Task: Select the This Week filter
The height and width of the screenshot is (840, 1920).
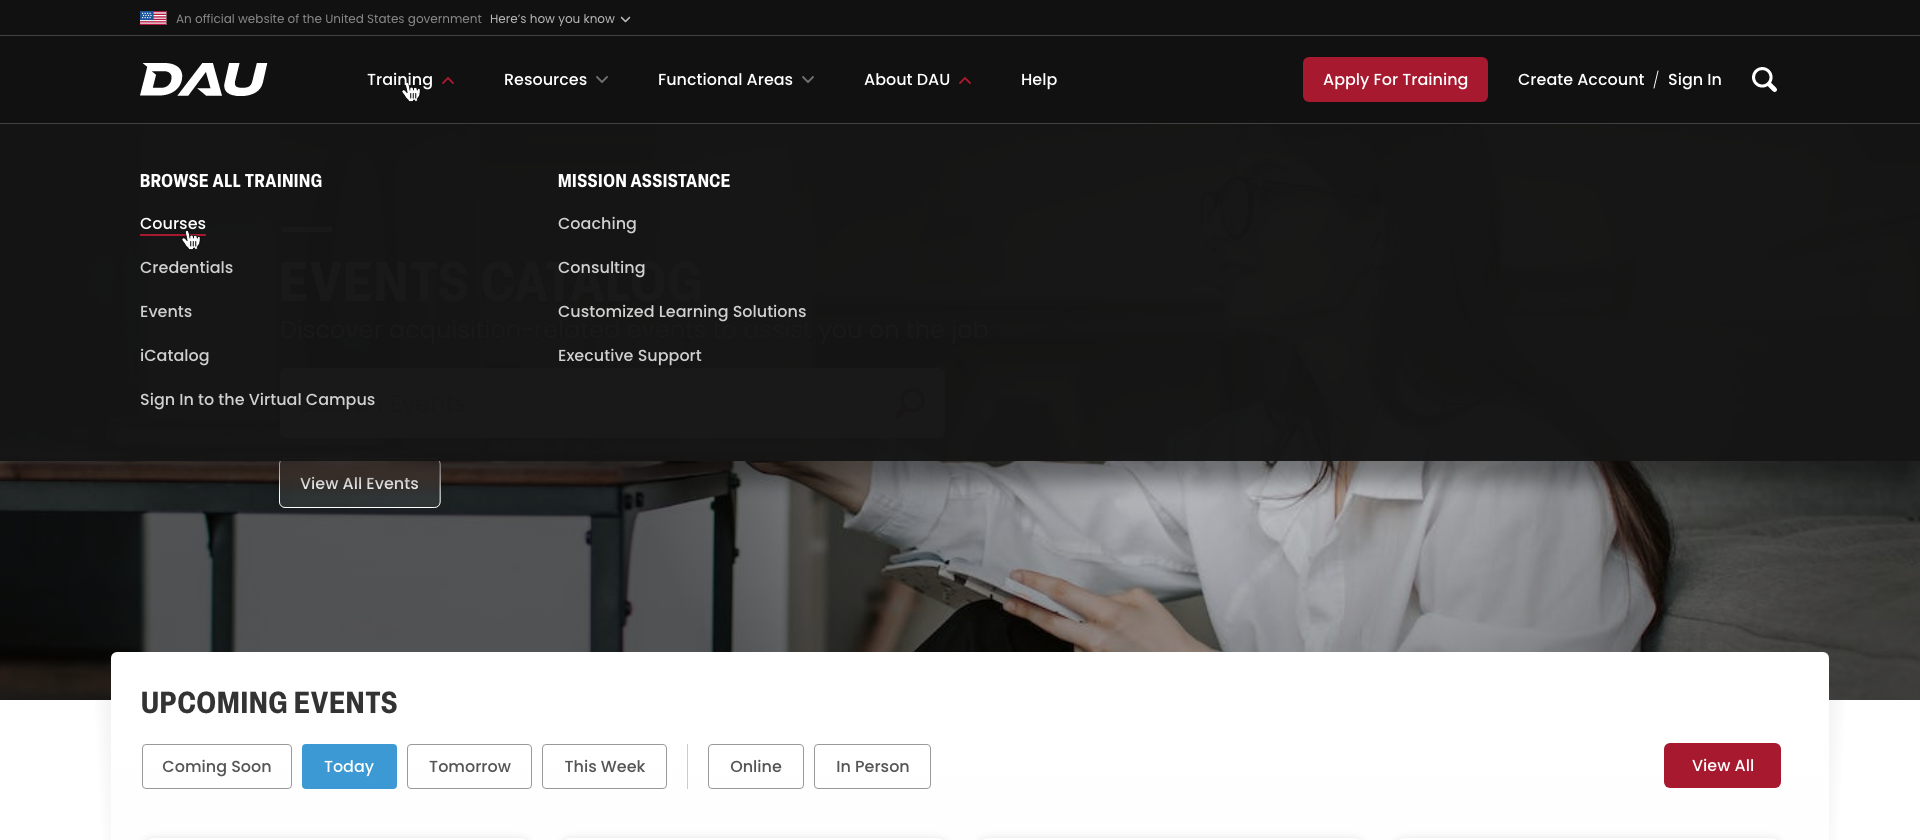Action: pyautogui.click(x=604, y=766)
